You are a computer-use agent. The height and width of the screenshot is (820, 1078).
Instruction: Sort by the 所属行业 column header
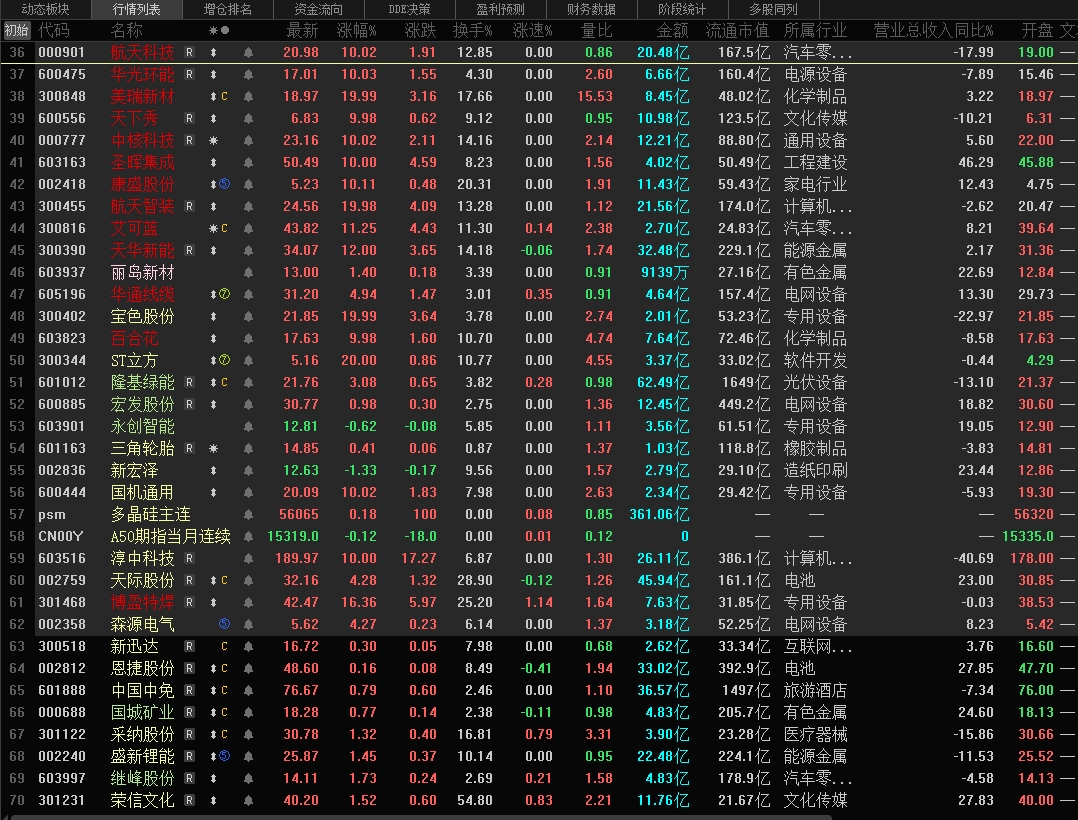pyautogui.click(x=815, y=30)
